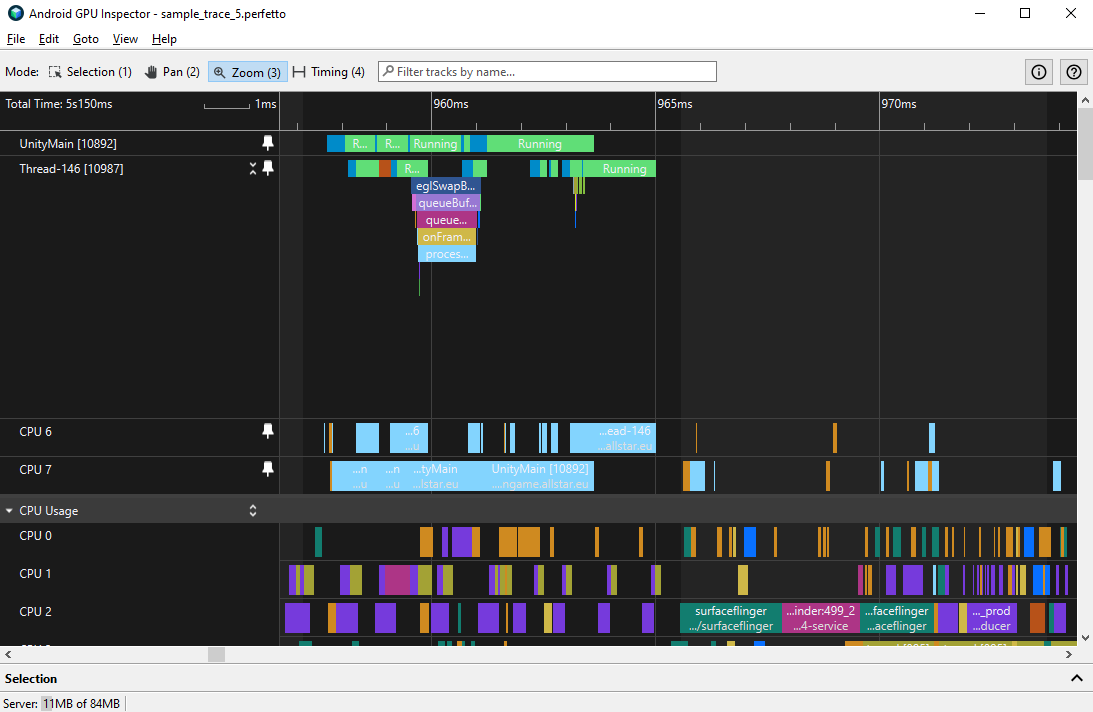Viewport: 1093px width, 712px height.
Task: Toggle the pin on CPU 6 track
Action: [x=267, y=431]
